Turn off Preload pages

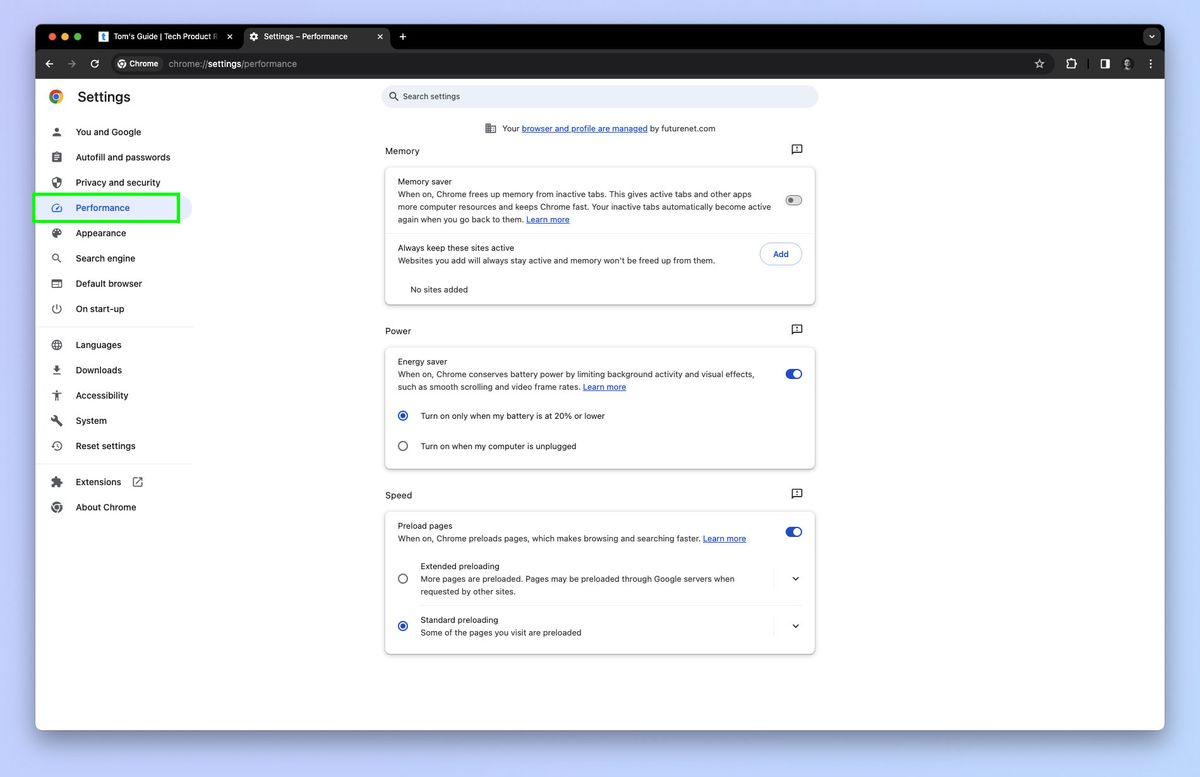[793, 531]
